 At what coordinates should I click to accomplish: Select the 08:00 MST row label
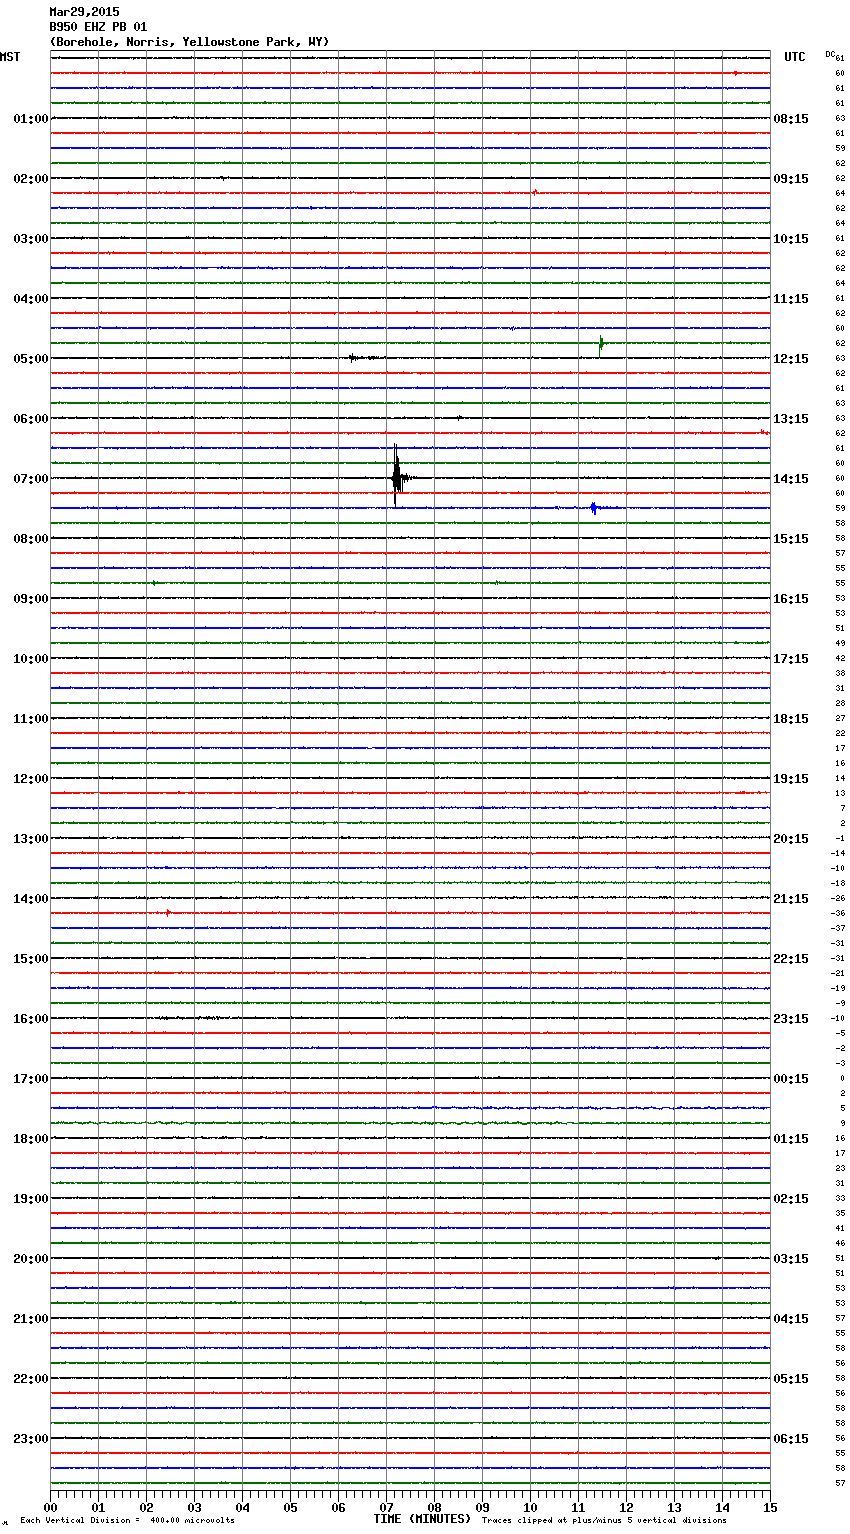click(30, 538)
